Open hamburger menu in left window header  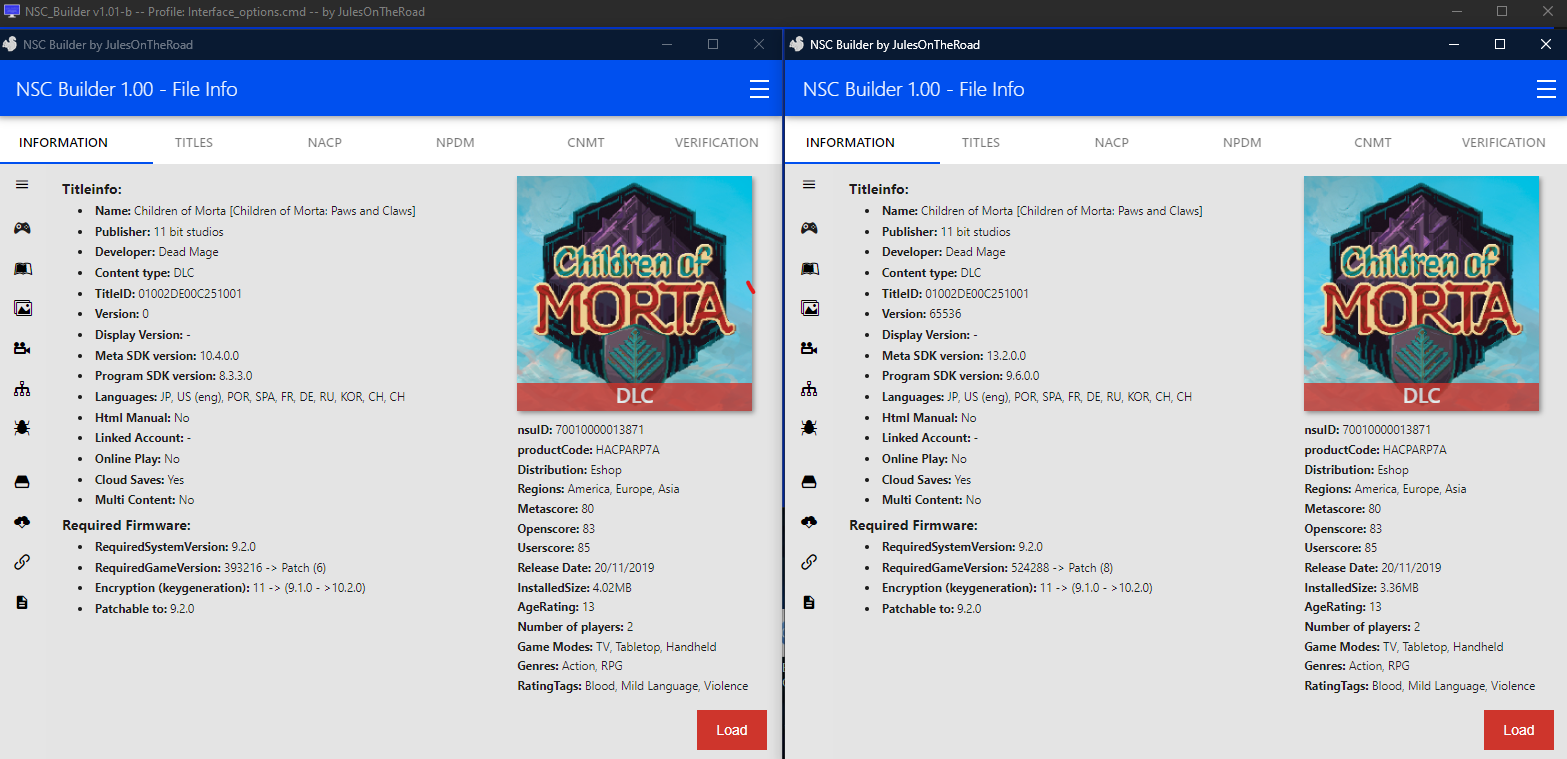coord(760,89)
